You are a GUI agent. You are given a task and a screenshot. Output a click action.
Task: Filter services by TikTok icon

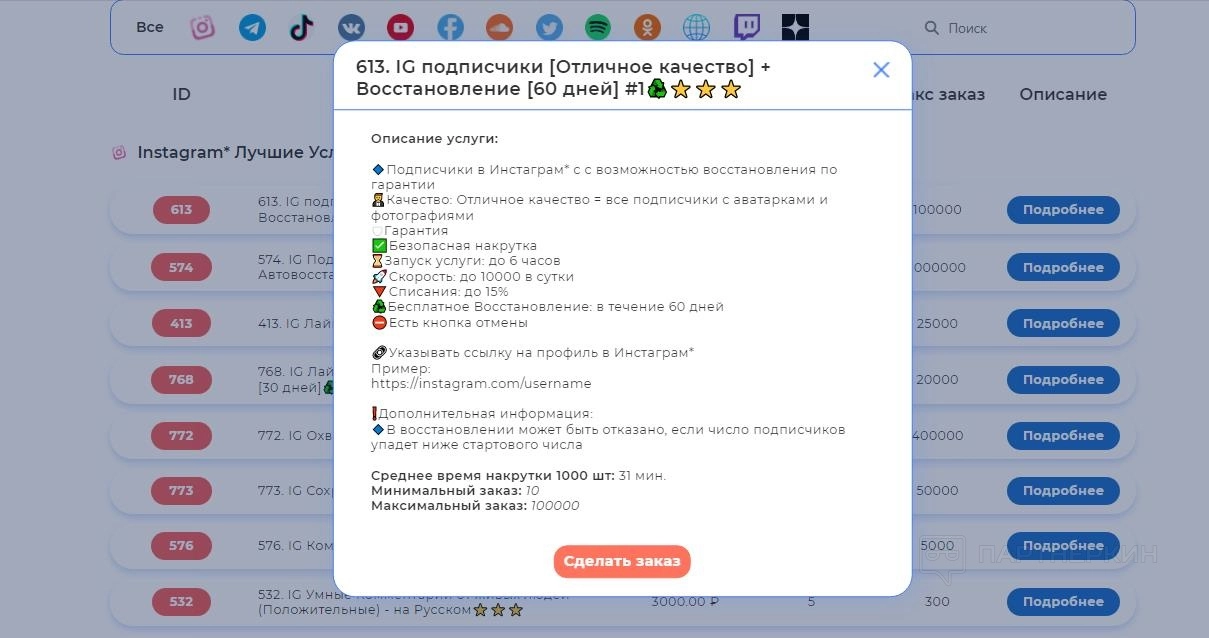point(301,28)
